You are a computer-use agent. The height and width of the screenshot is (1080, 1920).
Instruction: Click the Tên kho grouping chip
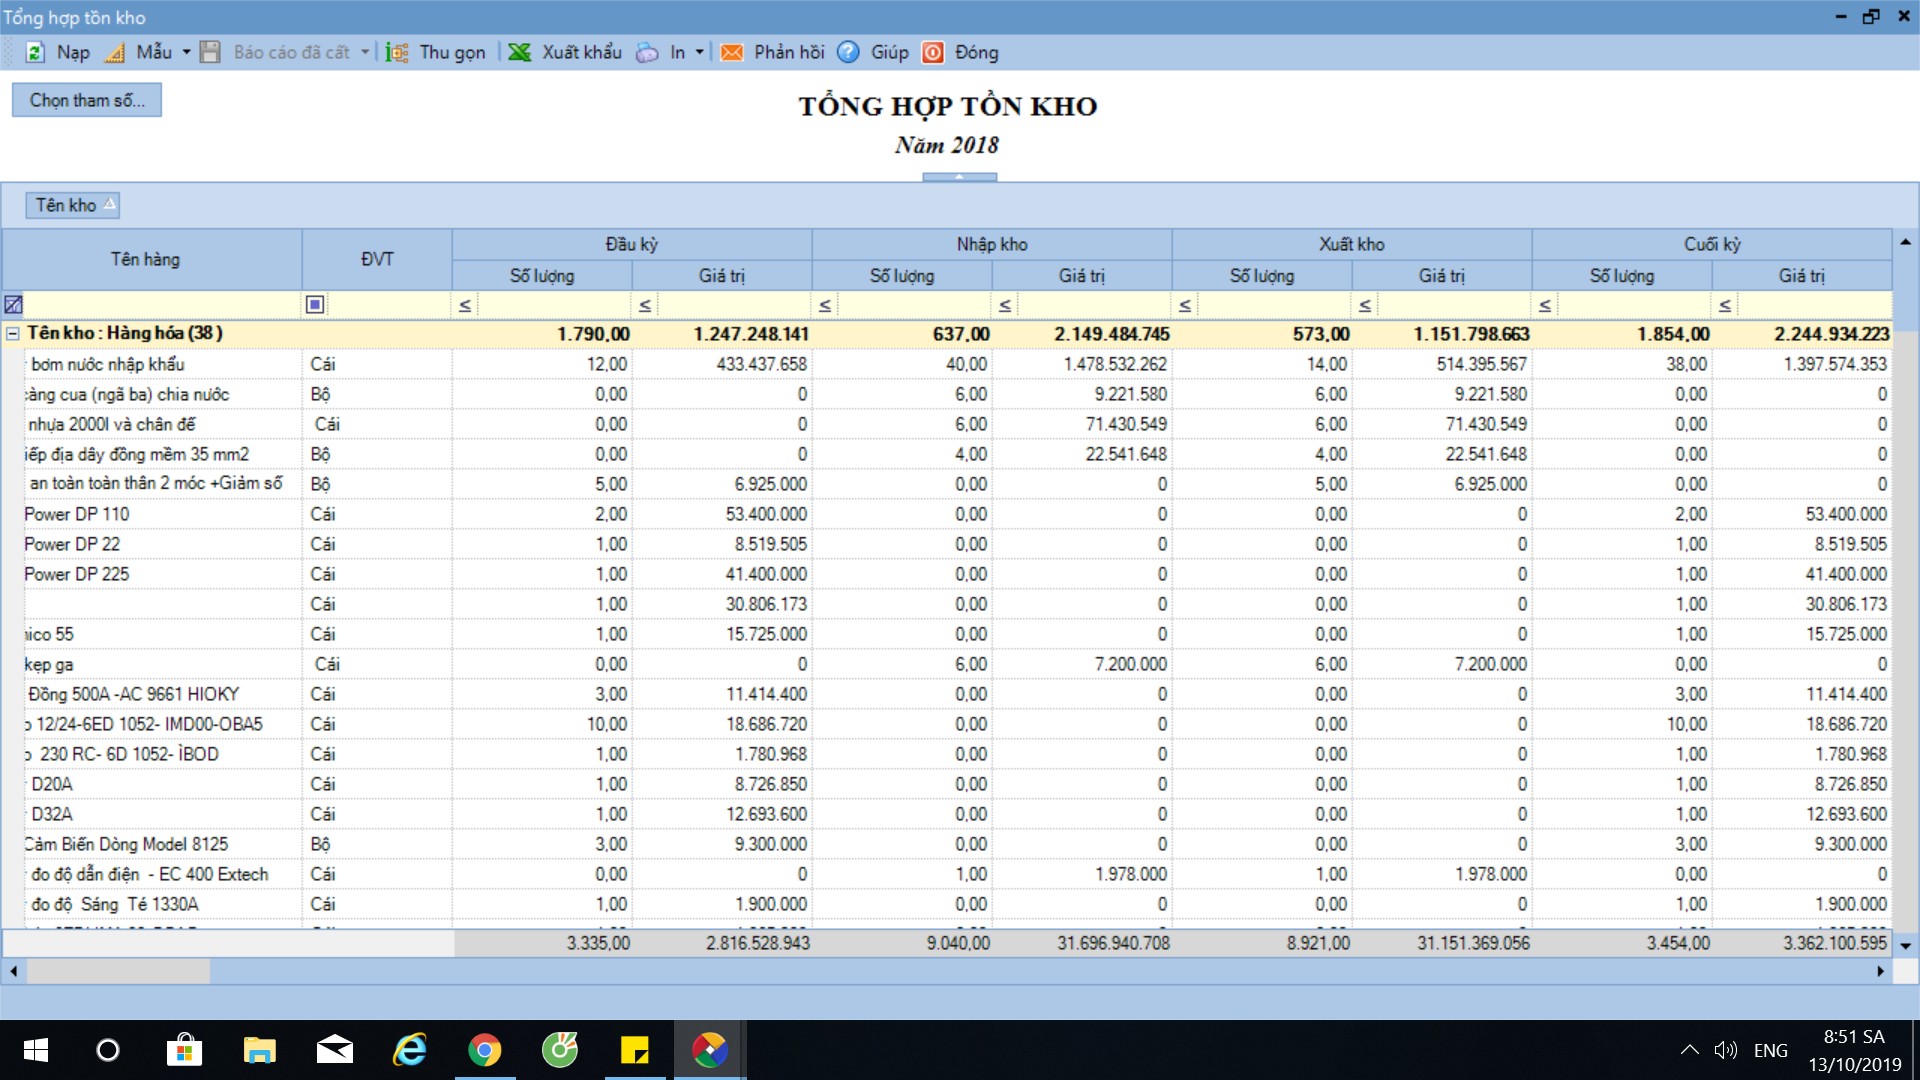[x=73, y=205]
